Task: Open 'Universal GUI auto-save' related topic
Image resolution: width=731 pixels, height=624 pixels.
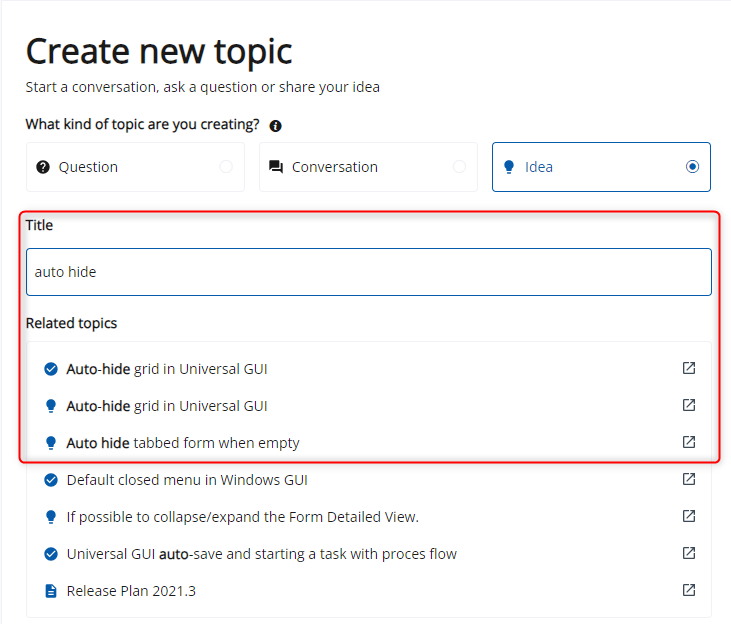Action: click(262, 554)
